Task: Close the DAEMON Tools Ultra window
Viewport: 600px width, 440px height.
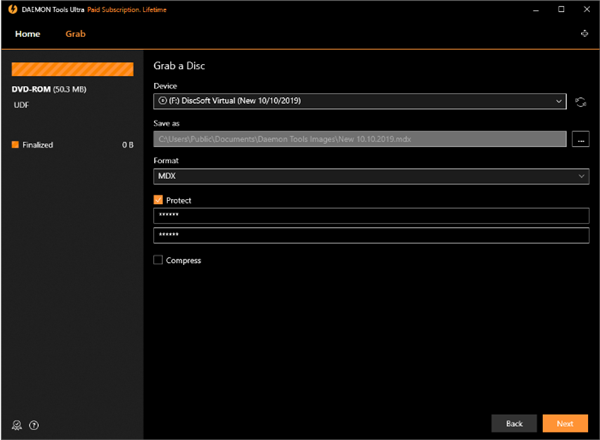Action: point(587,9)
